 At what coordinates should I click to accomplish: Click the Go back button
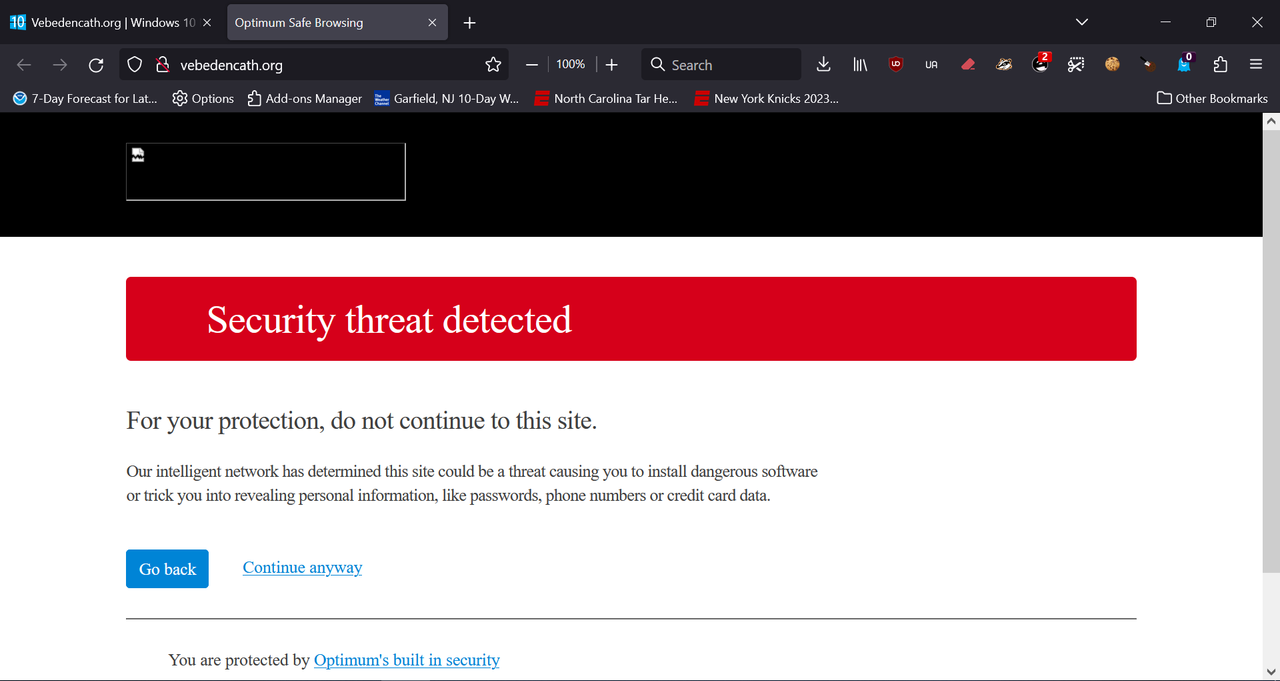[x=167, y=569]
